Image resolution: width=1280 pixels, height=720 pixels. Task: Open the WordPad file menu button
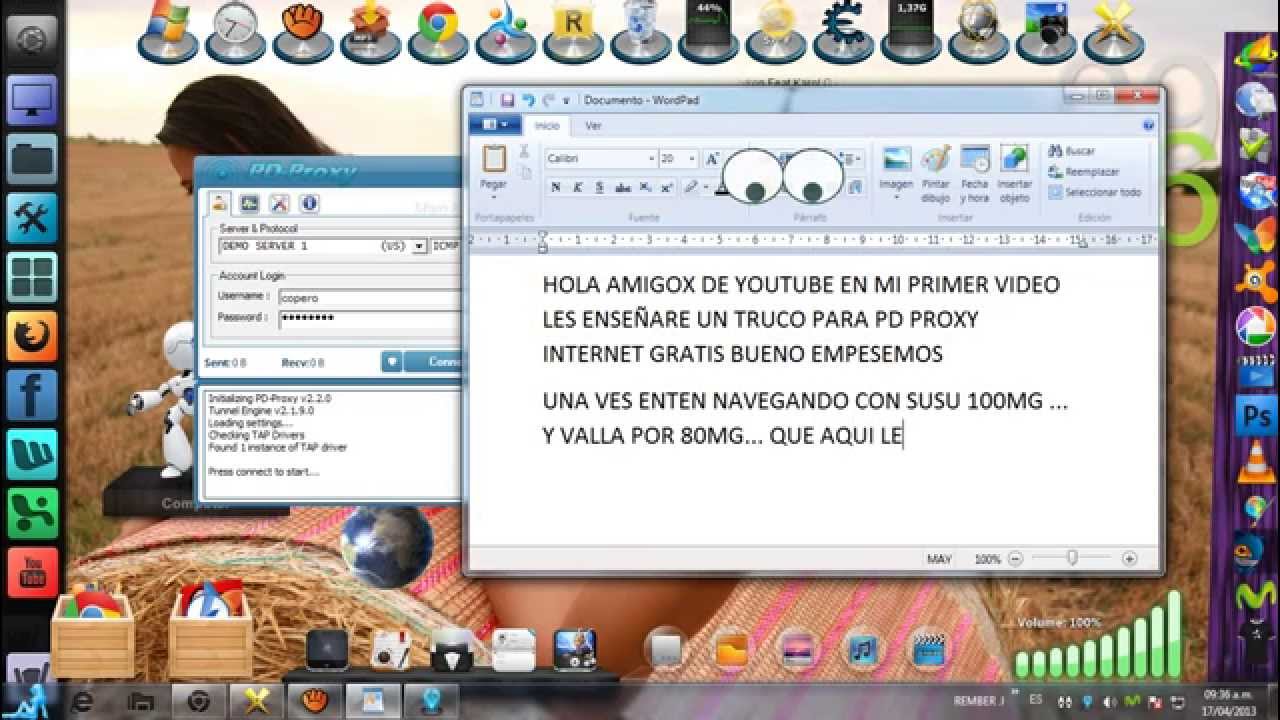495,125
